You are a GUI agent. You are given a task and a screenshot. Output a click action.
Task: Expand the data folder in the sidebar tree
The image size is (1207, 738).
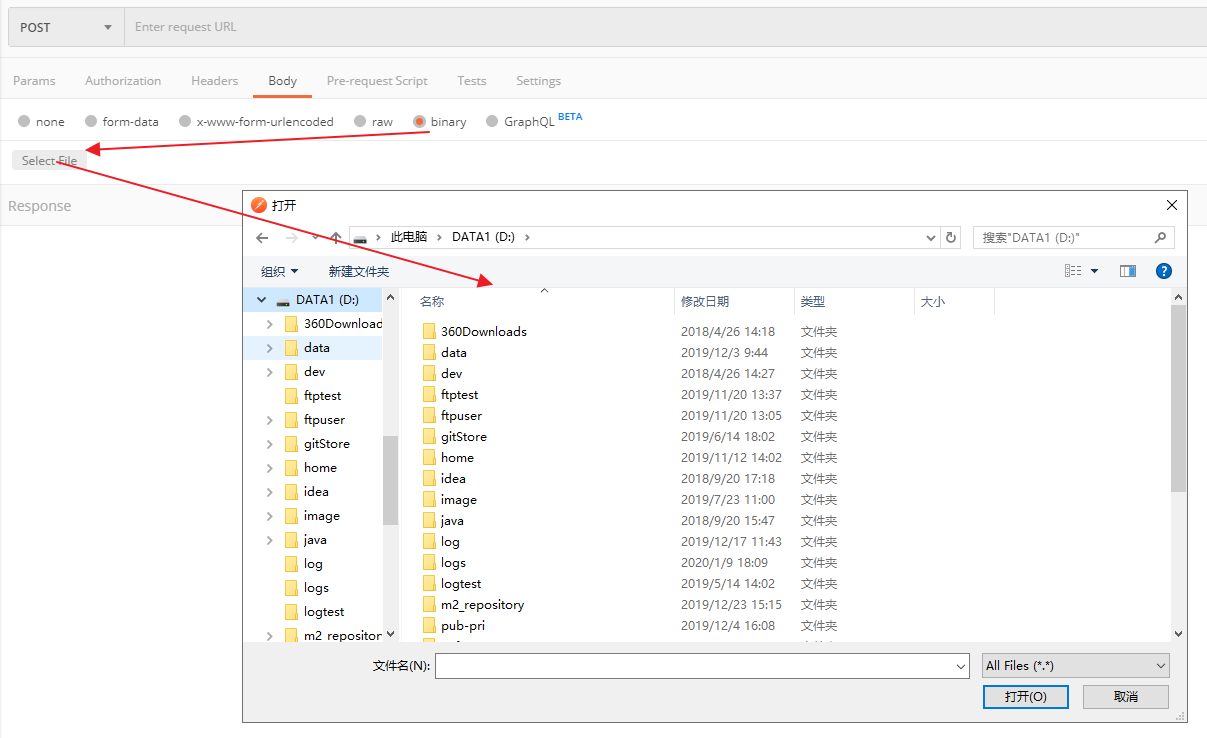(x=267, y=347)
